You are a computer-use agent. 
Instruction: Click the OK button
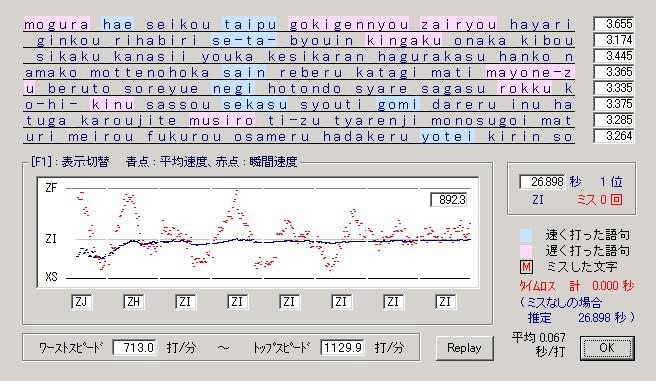click(x=607, y=348)
